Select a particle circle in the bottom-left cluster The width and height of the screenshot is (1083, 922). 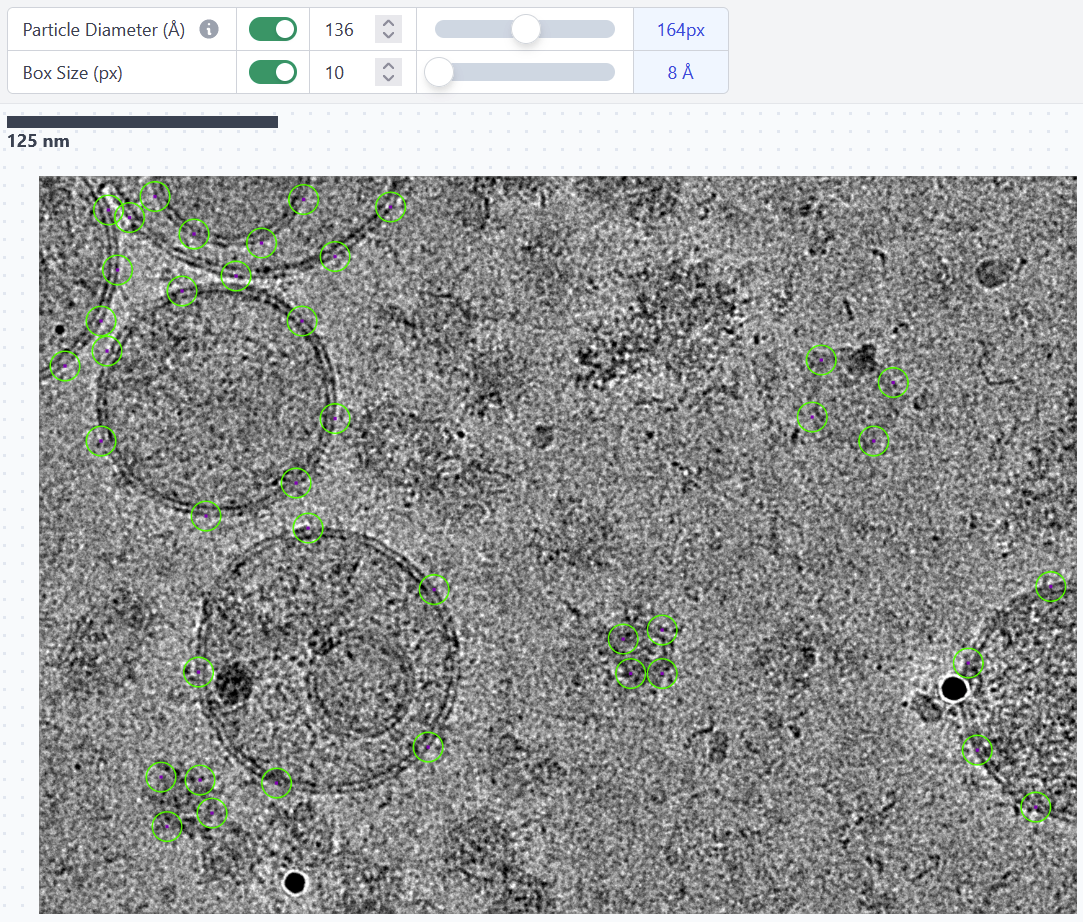coord(161,777)
